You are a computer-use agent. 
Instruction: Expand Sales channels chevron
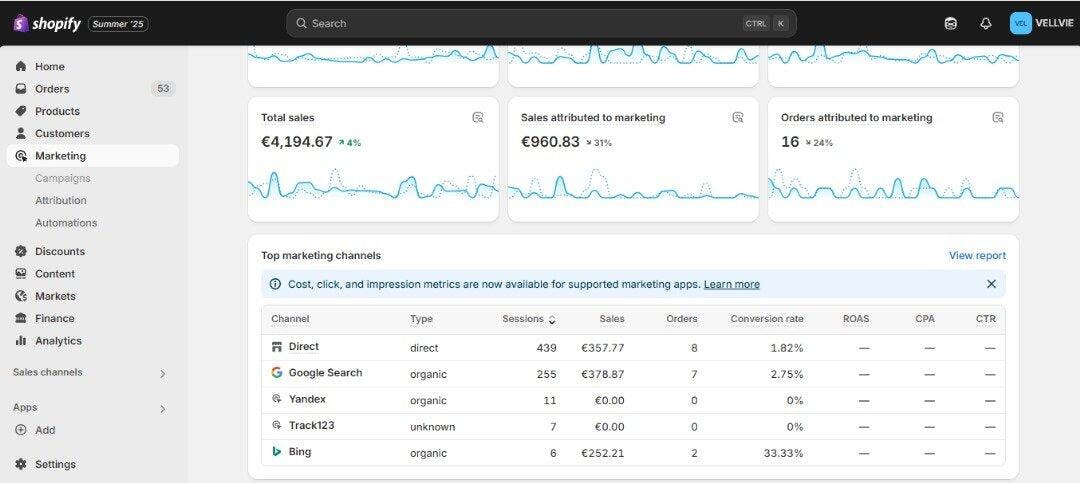coord(163,373)
